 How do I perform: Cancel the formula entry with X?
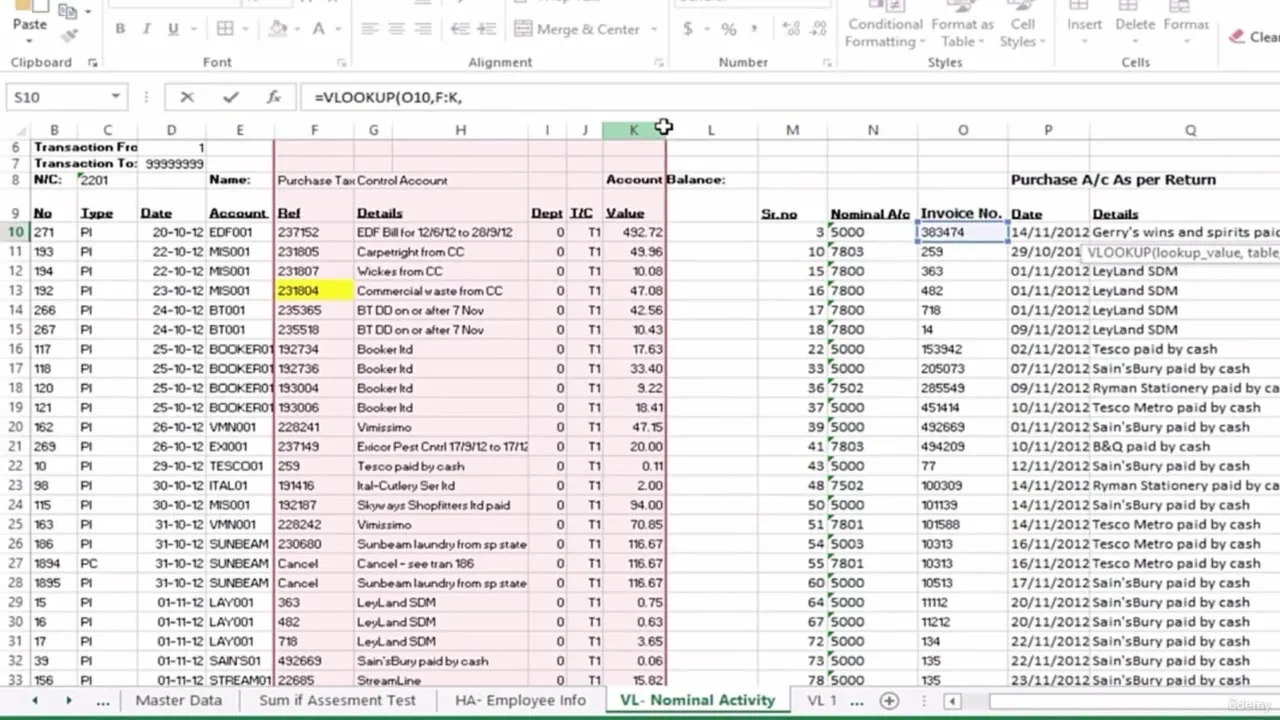187,97
